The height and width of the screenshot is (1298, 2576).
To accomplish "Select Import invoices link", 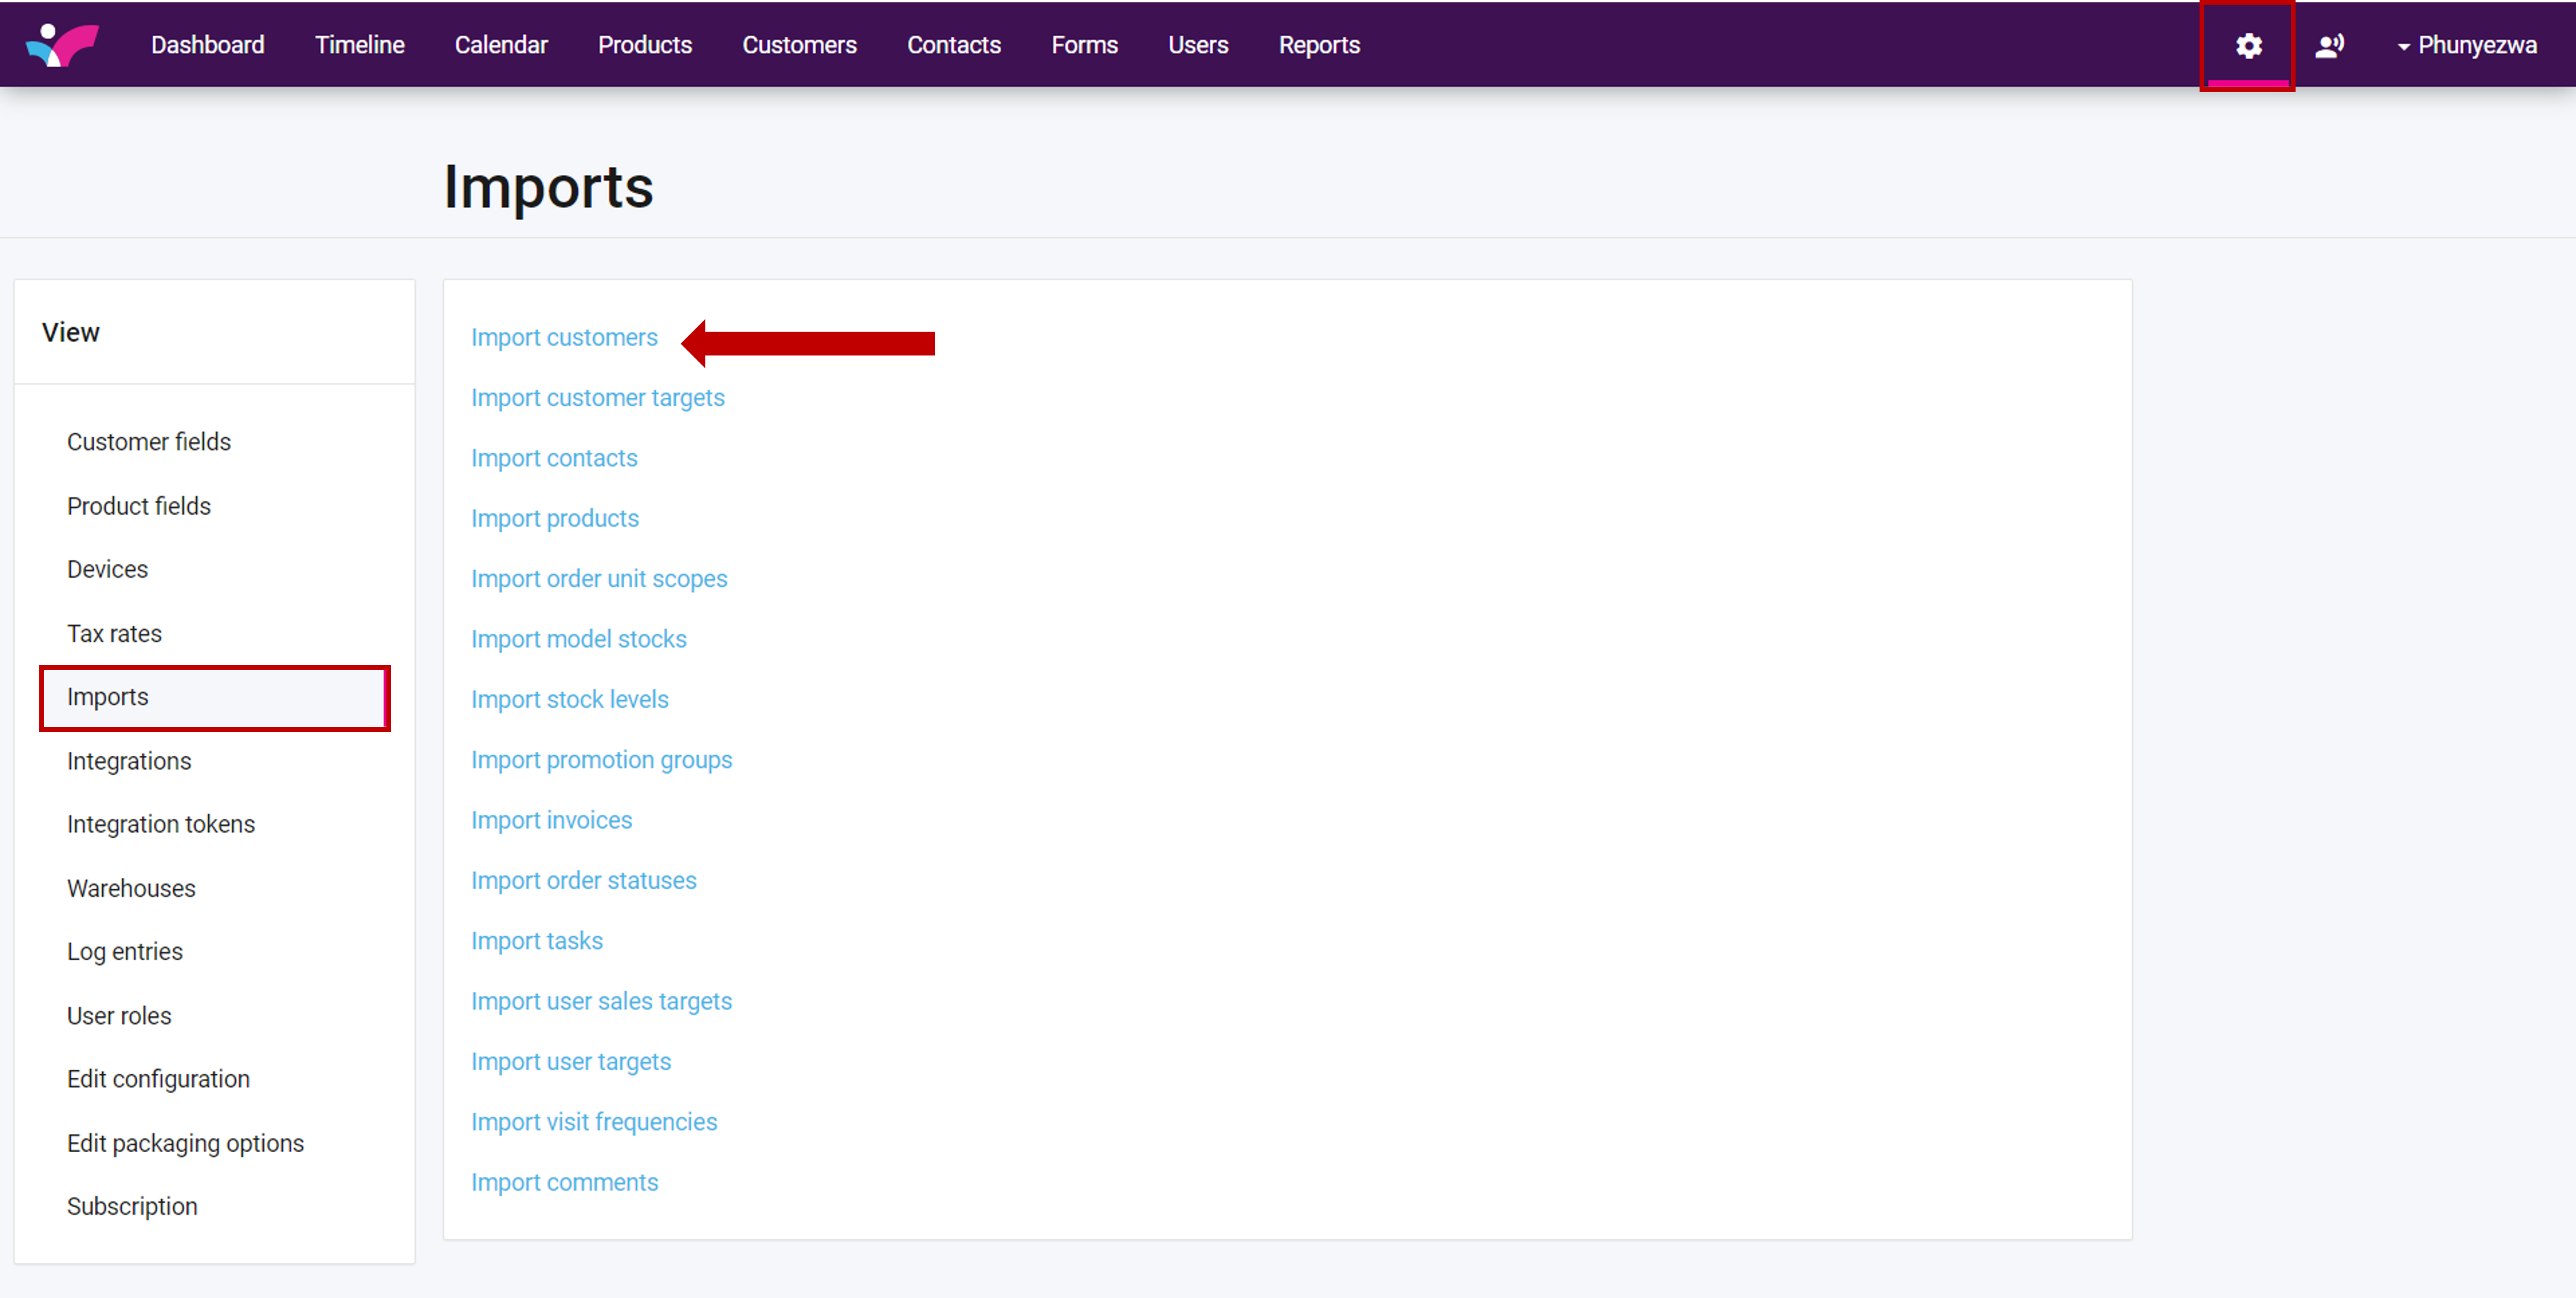I will click(551, 821).
